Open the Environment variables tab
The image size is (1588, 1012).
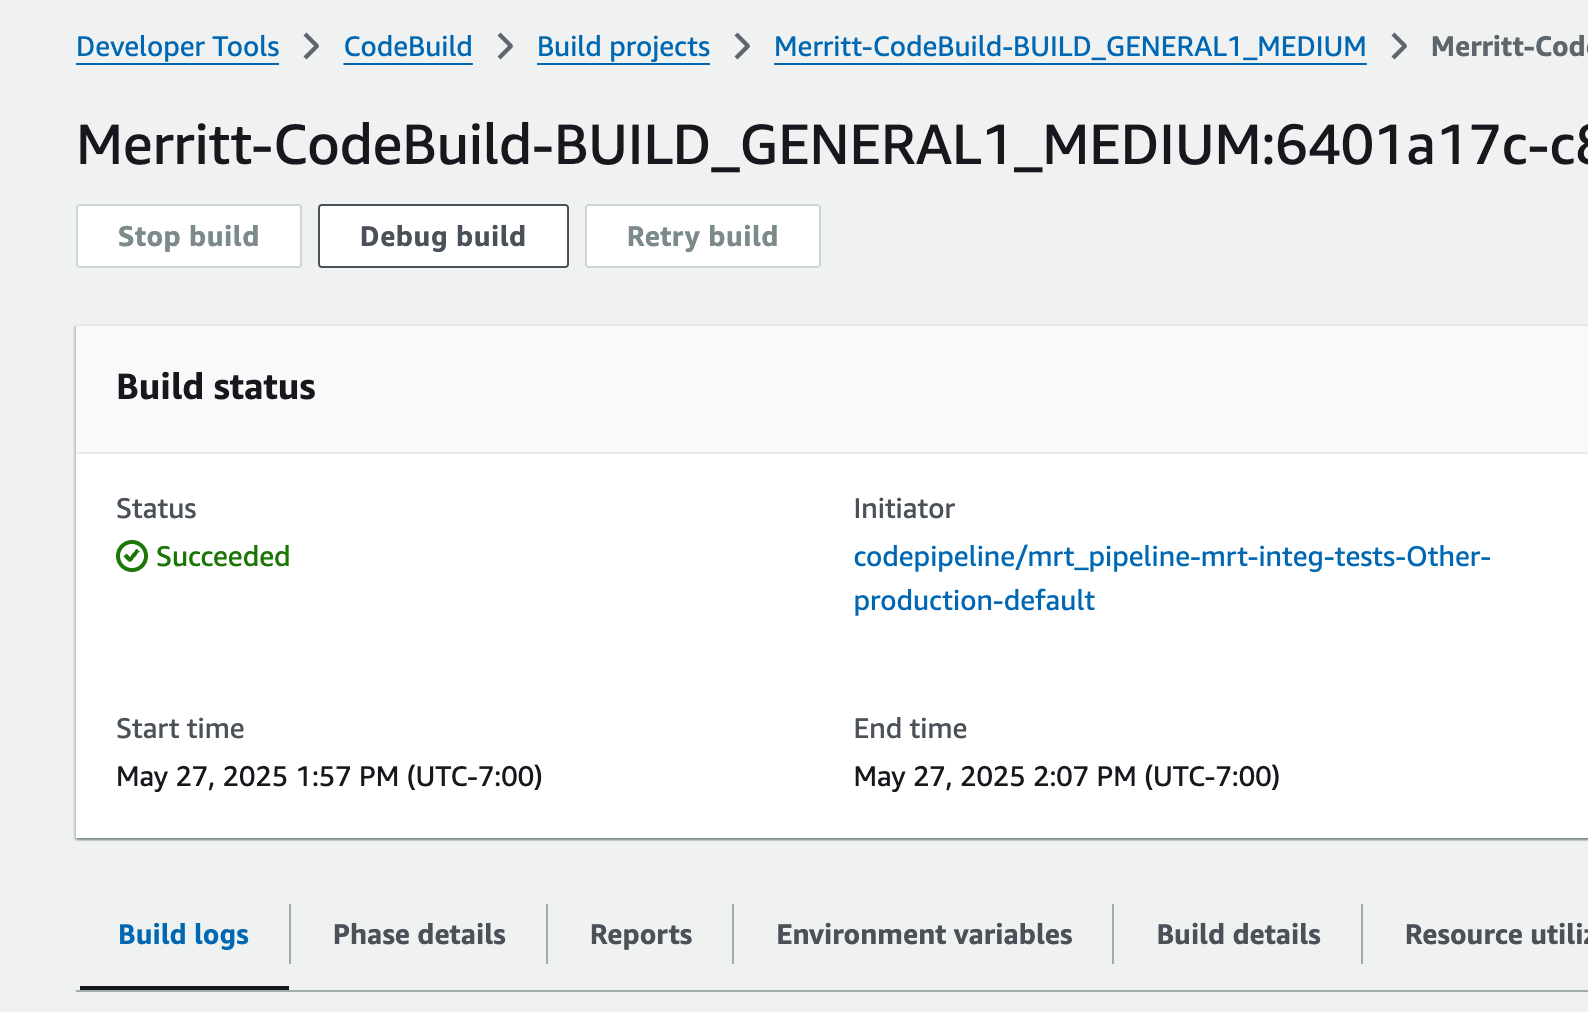point(925,934)
